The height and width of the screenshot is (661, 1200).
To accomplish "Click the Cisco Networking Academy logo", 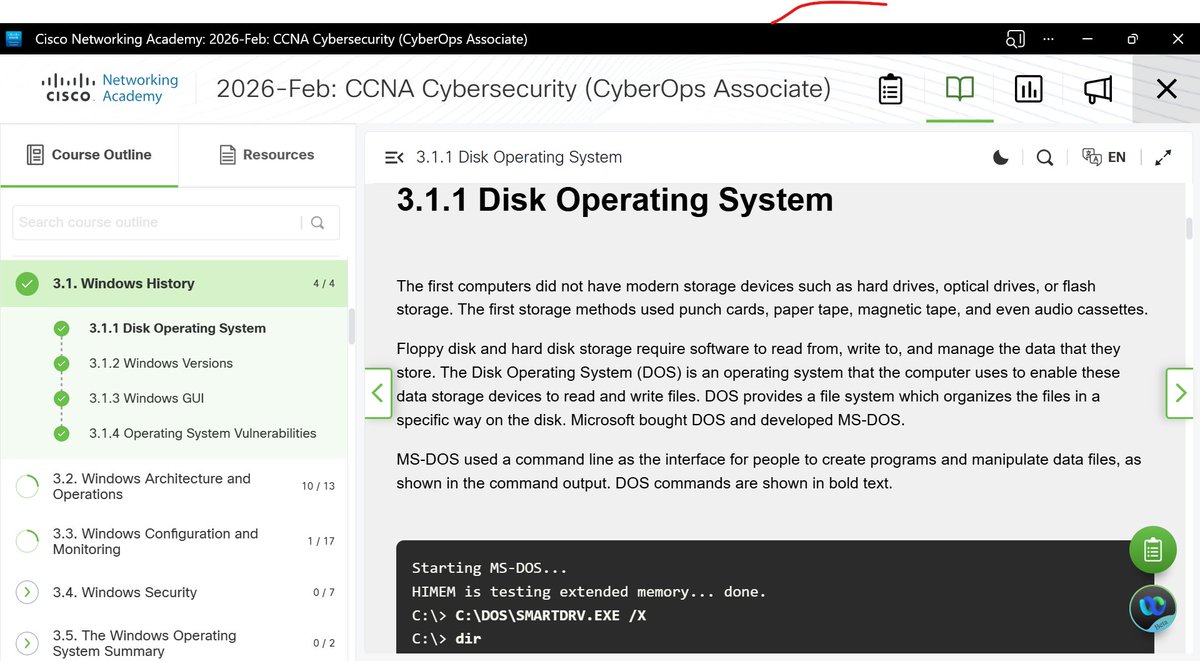I will pyautogui.click(x=109, y=88).
